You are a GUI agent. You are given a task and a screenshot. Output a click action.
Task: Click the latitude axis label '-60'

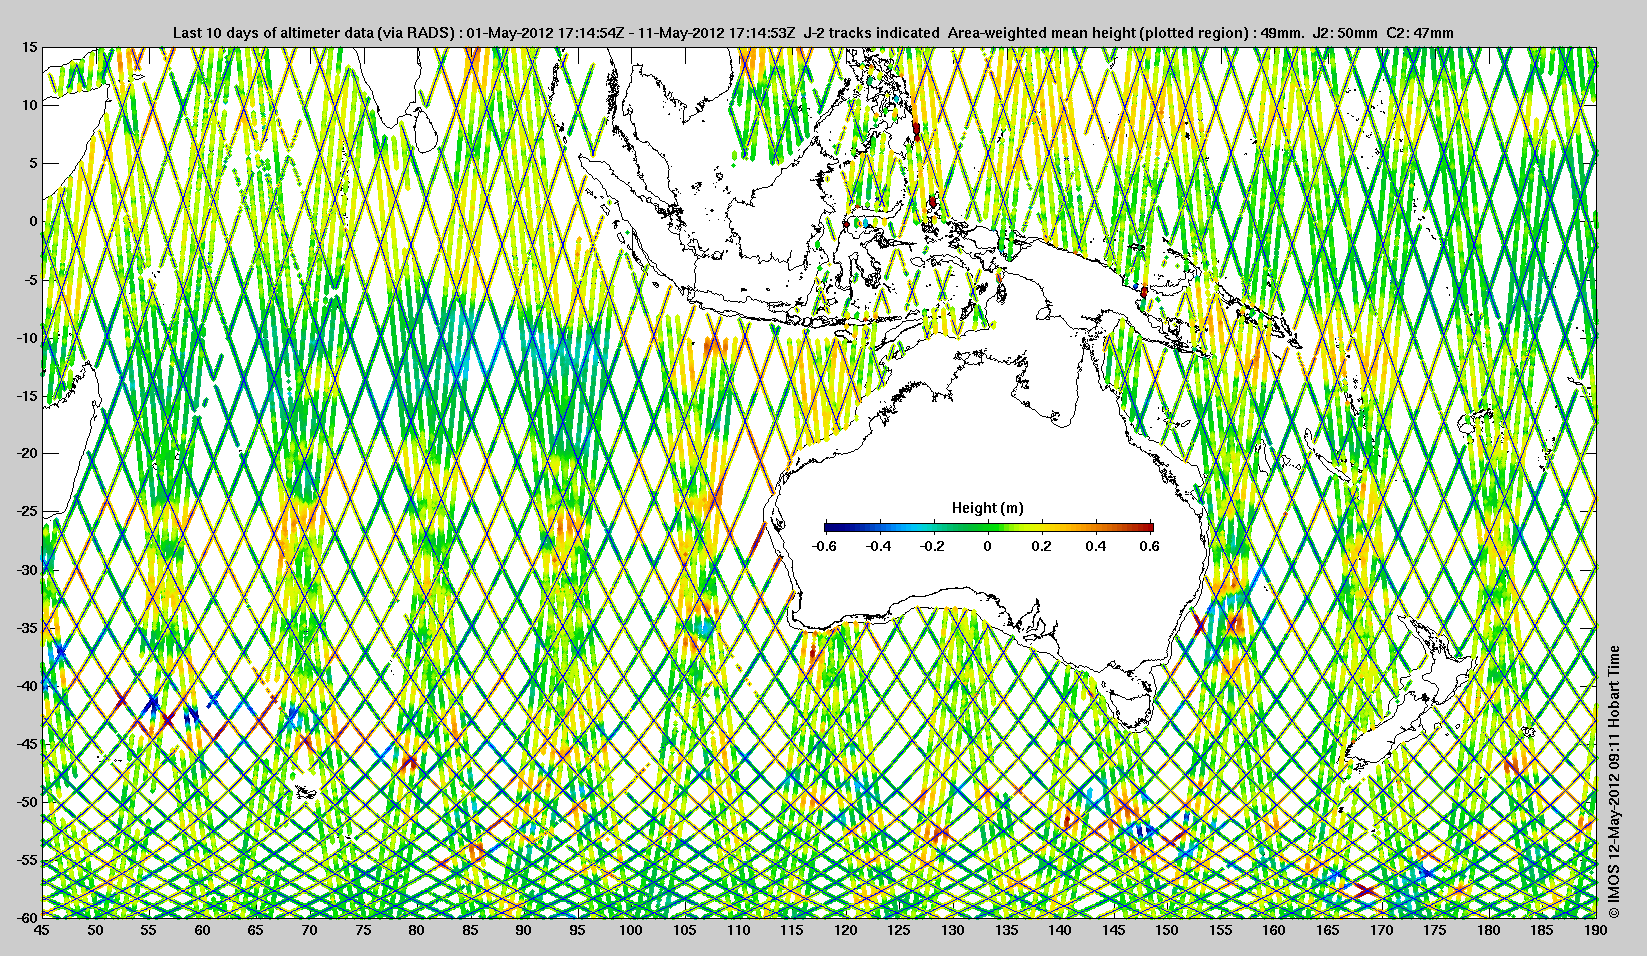click(x=27, y=917)
